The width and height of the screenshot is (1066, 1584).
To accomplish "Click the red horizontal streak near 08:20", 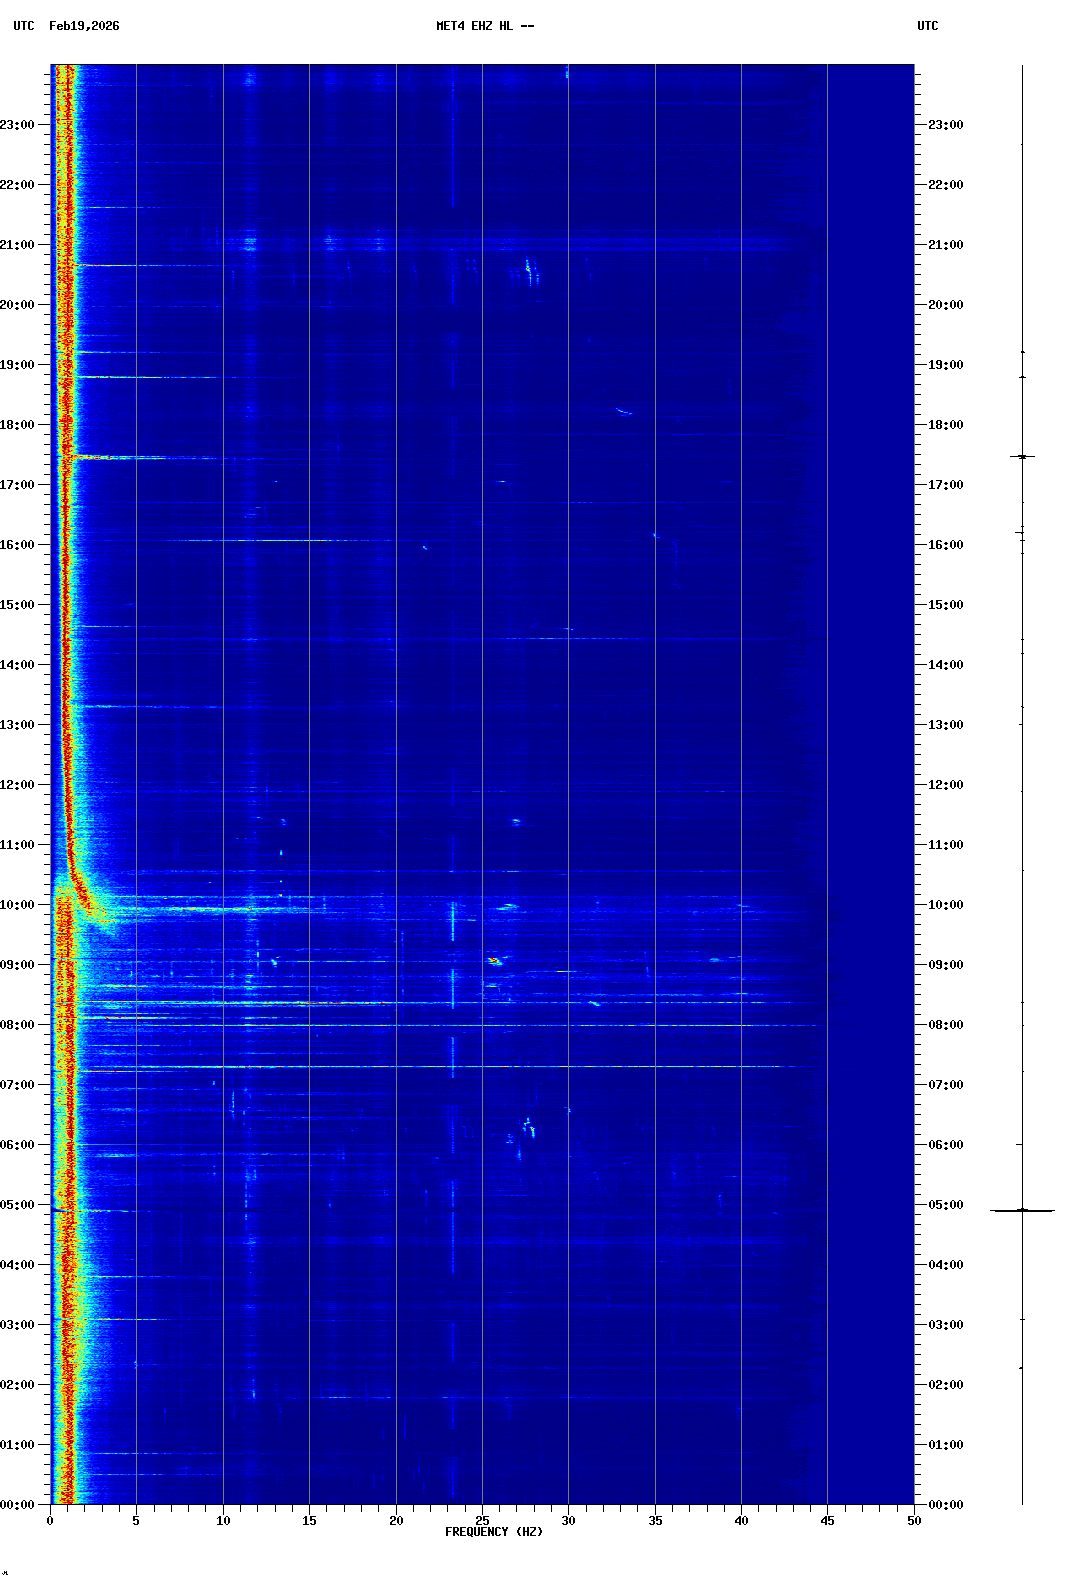I will pyautogui.click(x=320, y=1002).
